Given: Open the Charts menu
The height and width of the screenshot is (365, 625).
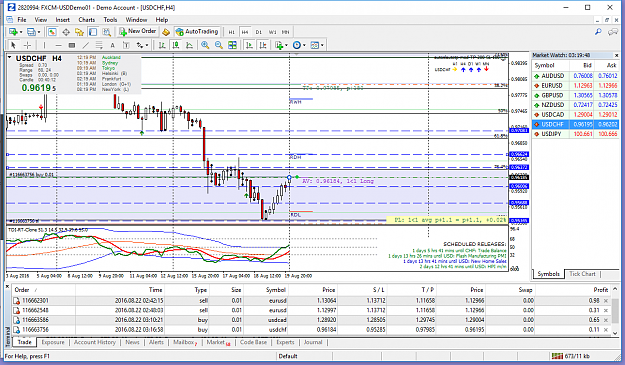Looking at the screenshot, I should tap(86, 20).
